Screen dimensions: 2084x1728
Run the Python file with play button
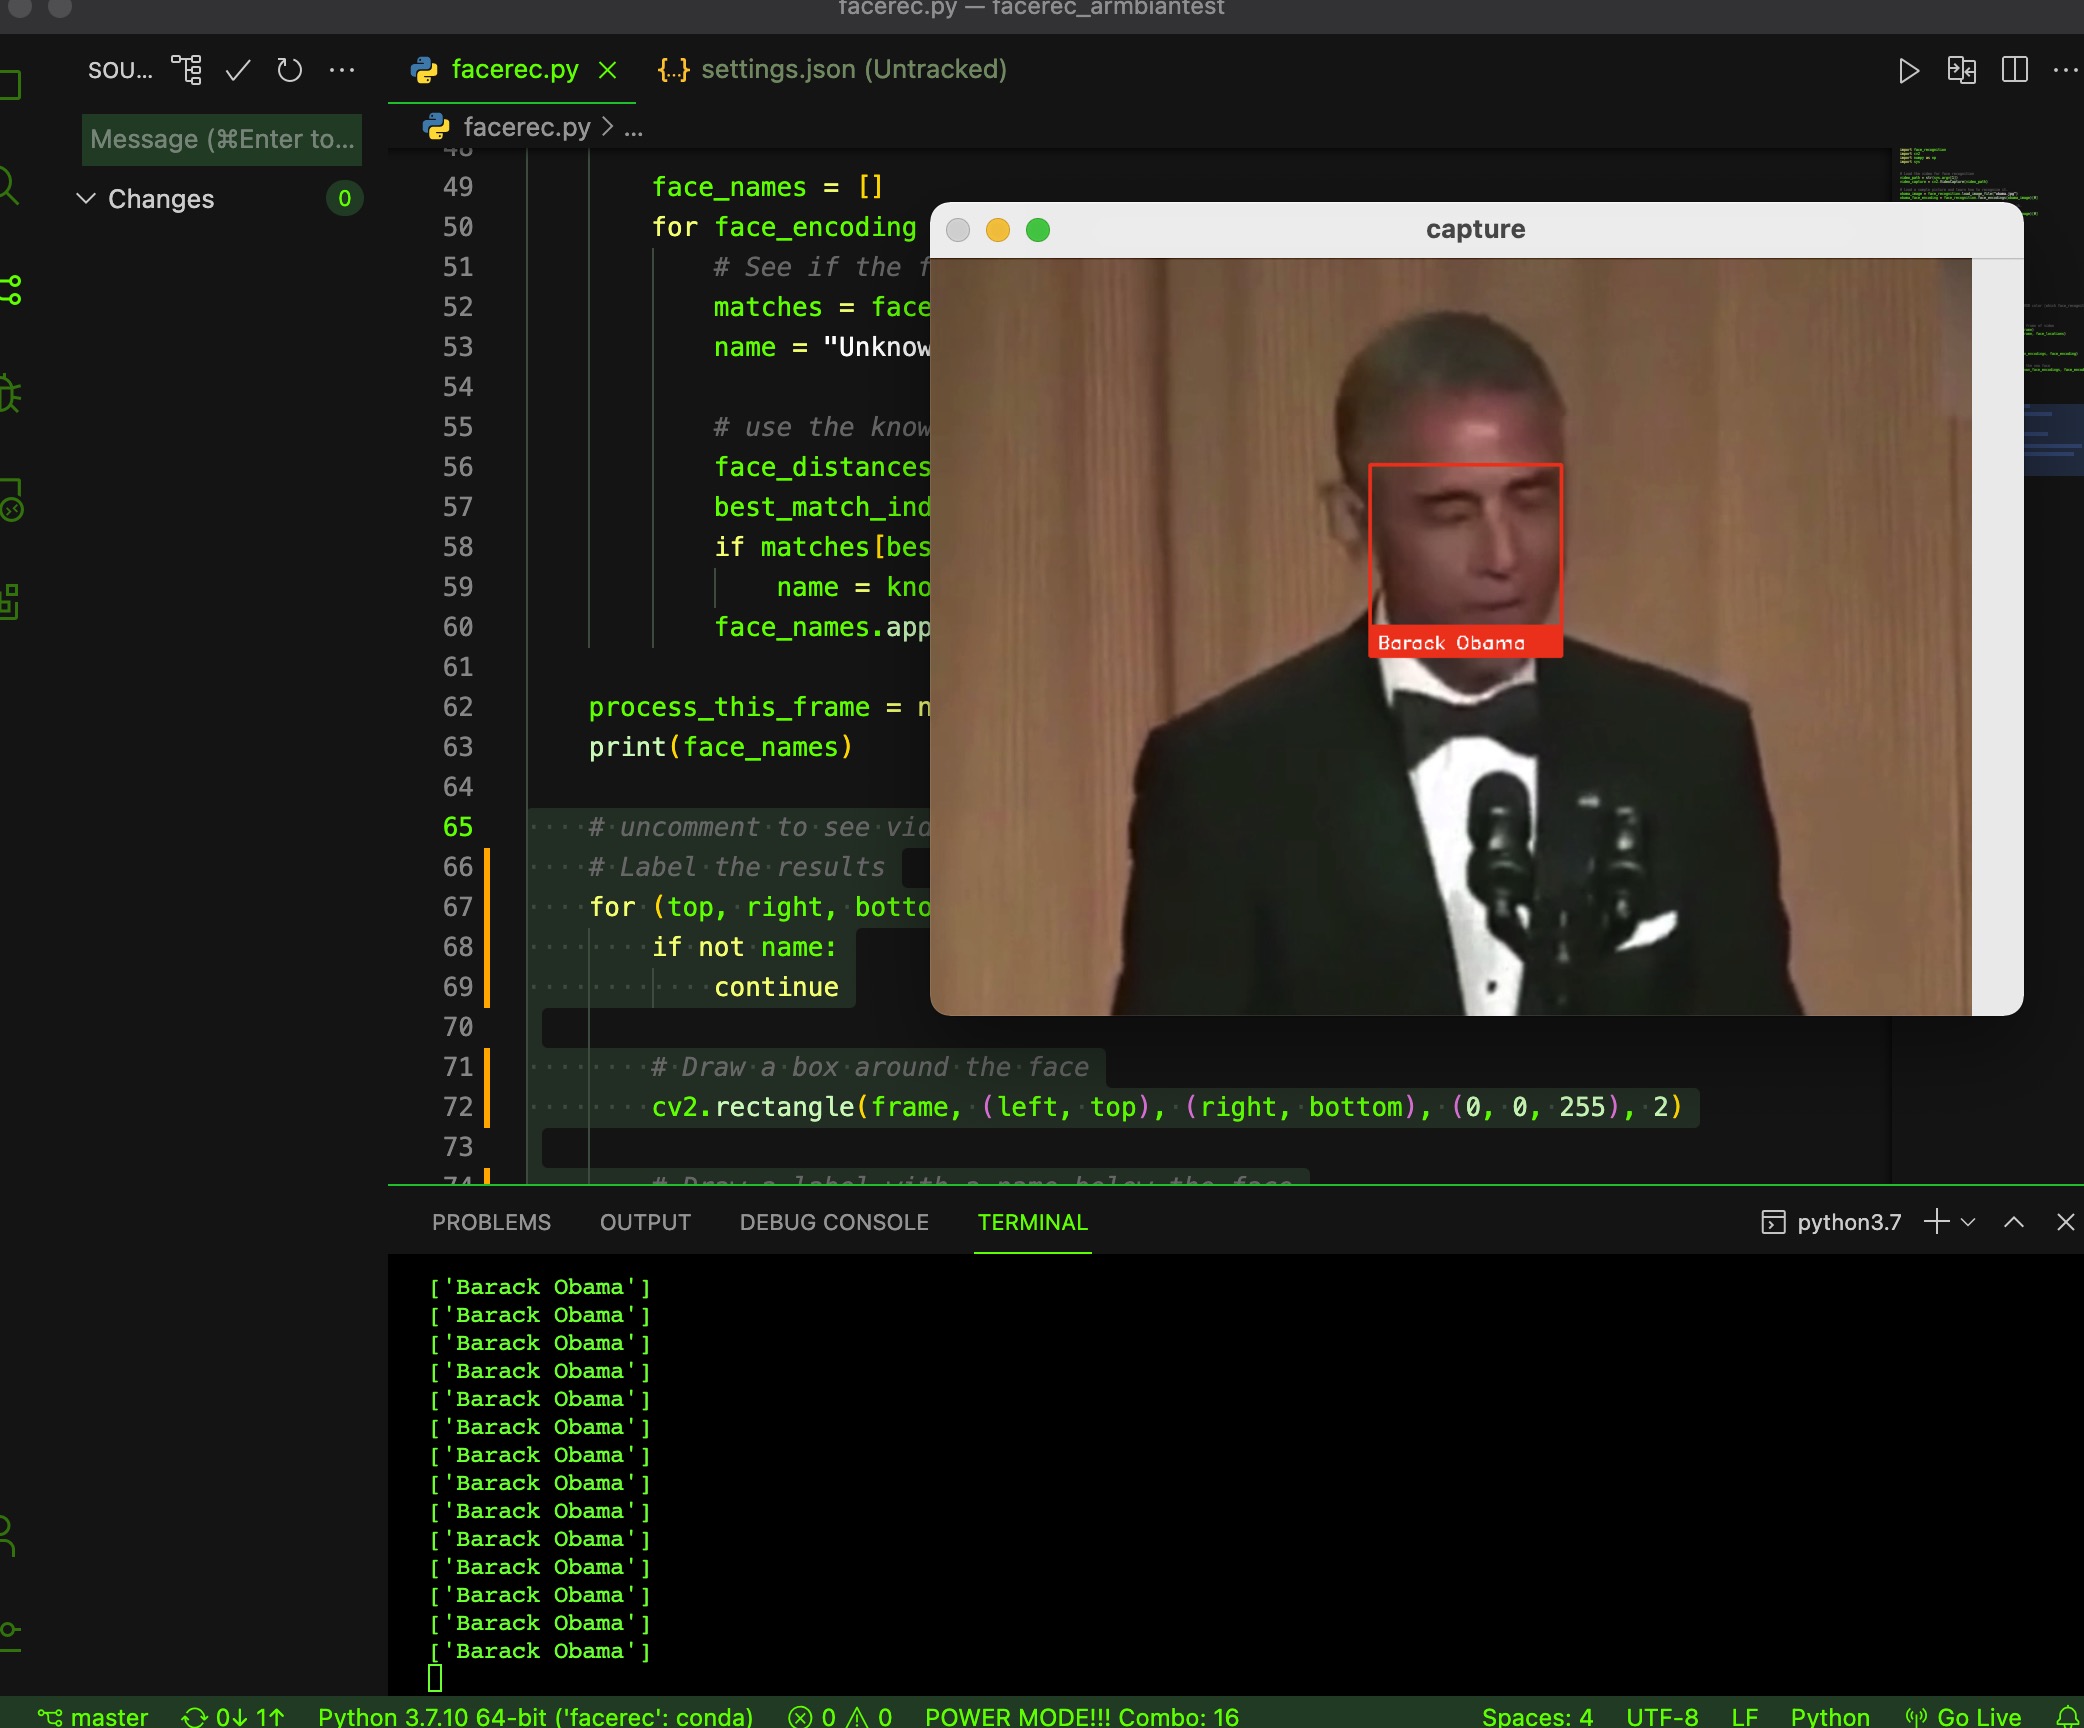[x=1909, y=70]
